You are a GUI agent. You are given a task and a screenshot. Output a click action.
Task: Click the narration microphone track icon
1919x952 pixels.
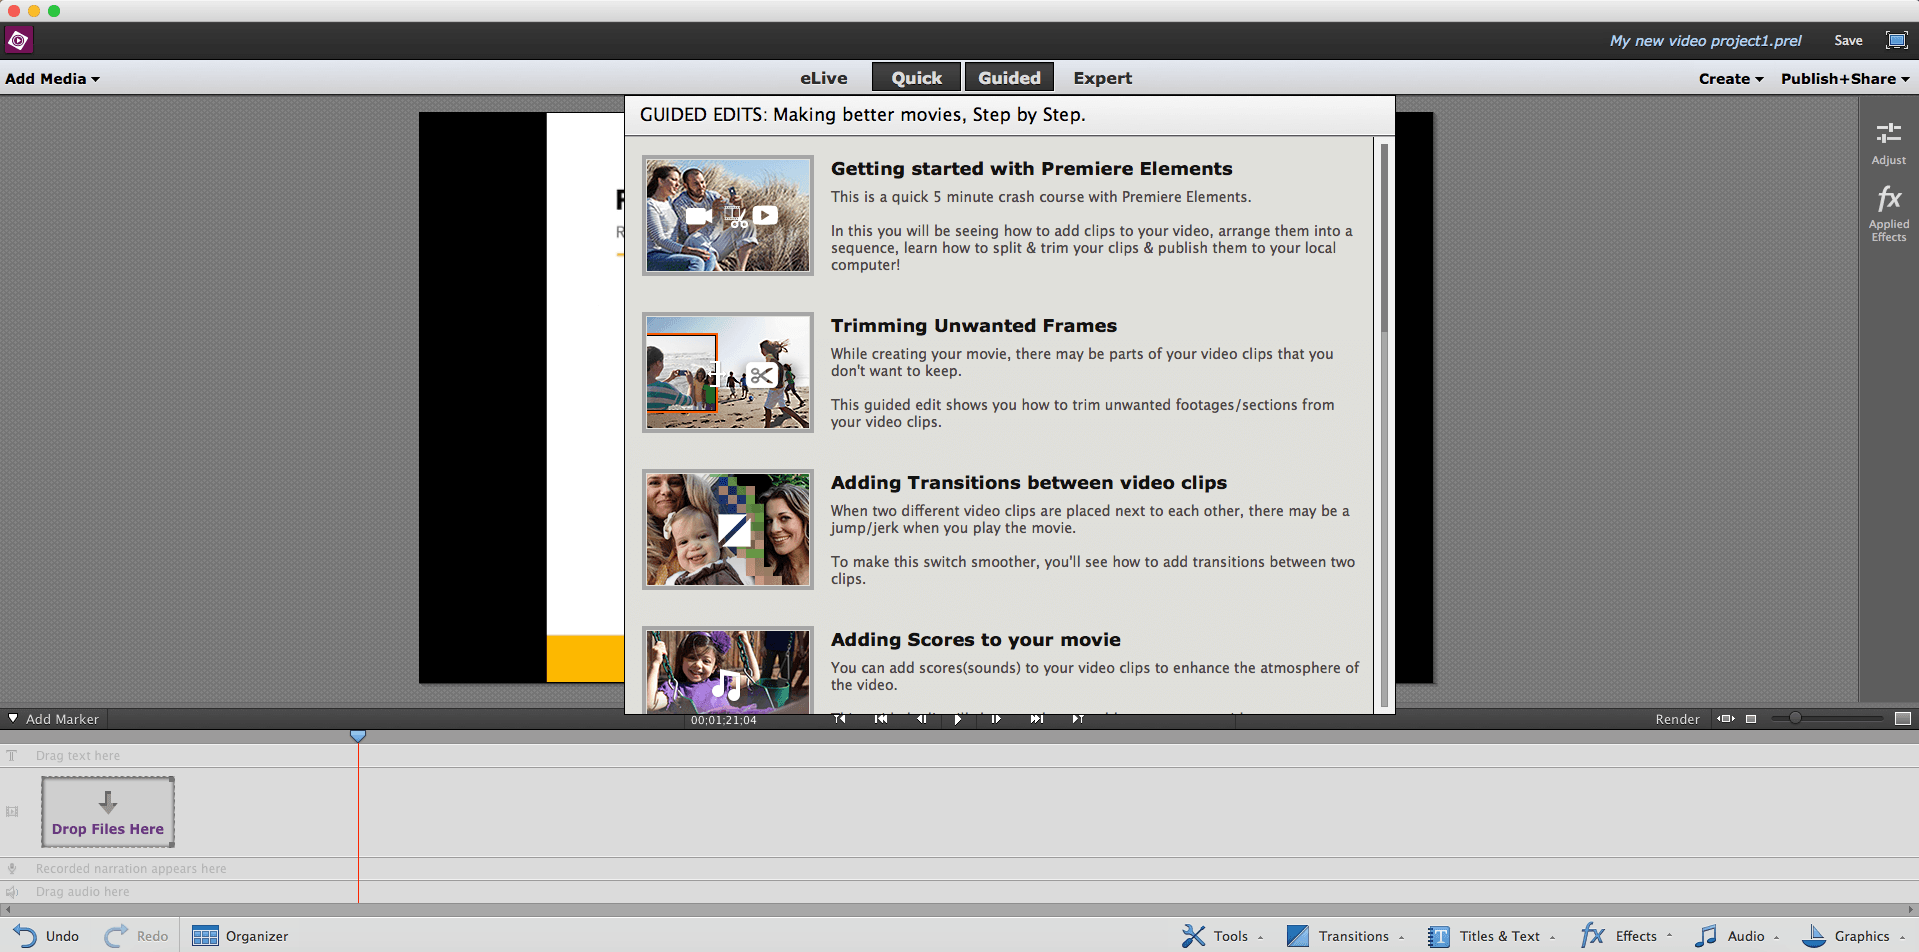click(12, 869)
